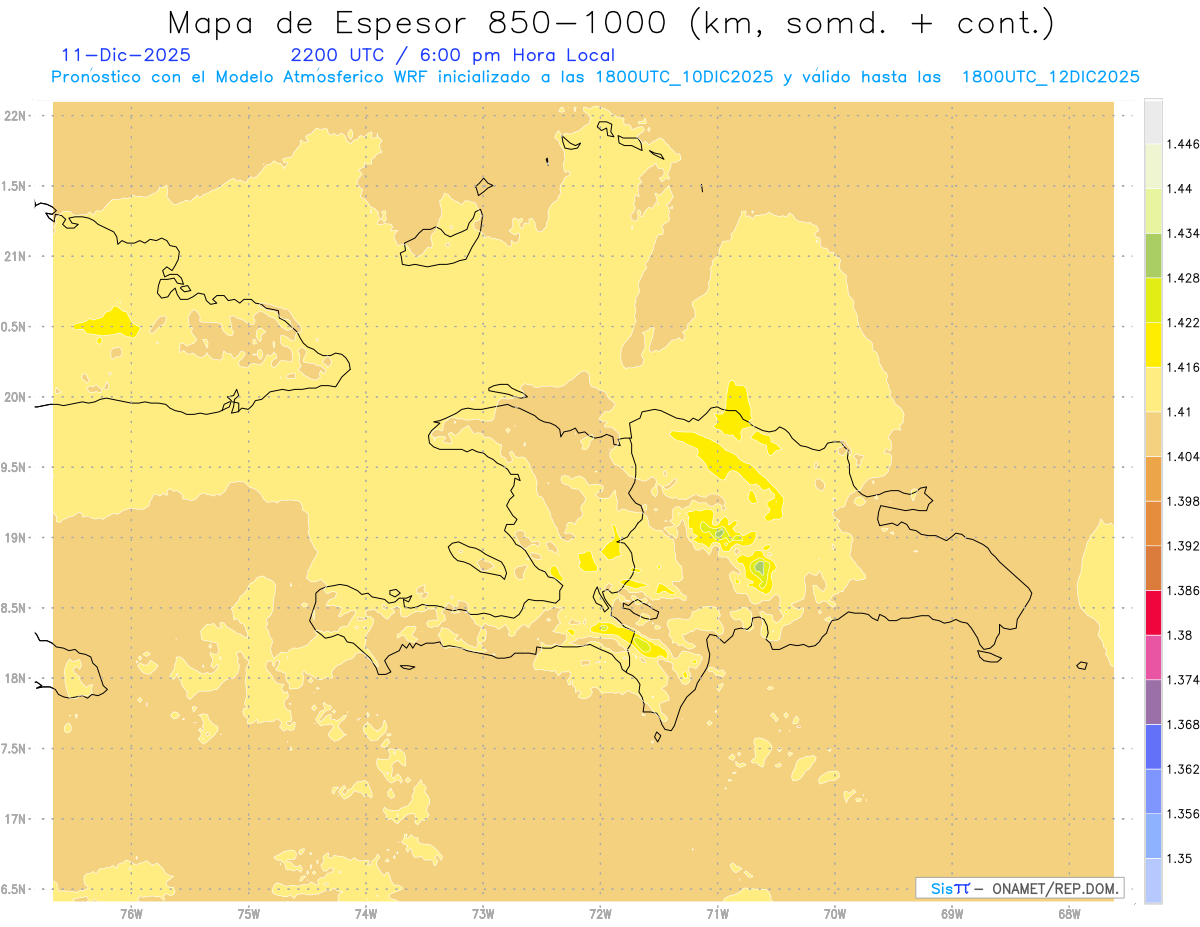Click the colorbar value '1.404'
Image resolution: width=1200 pixels, height=927 pixels.
[1184, 456]
